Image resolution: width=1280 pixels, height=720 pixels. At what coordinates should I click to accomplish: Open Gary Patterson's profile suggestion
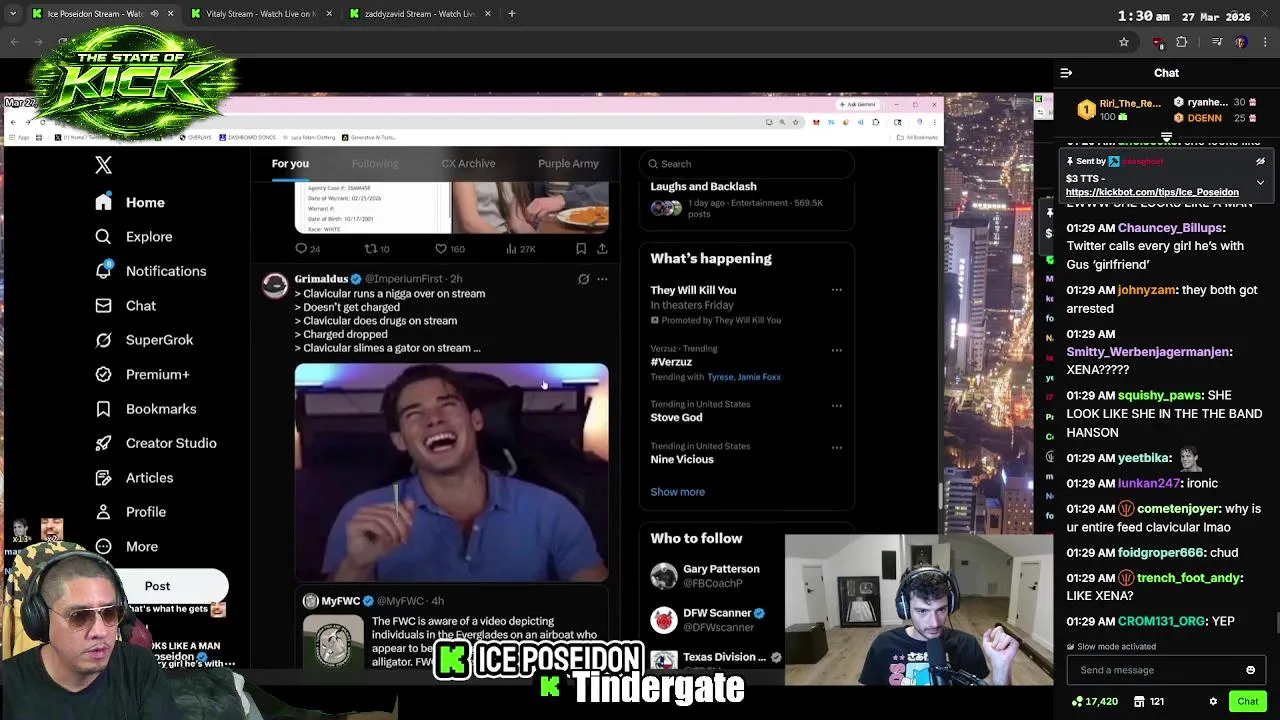[x=747, y=576]
